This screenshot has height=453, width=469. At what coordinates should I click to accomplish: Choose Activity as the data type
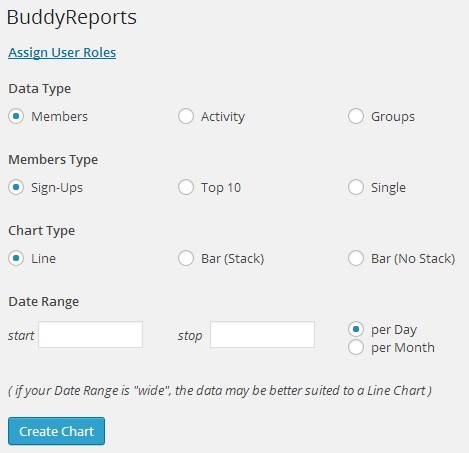(x=186, y=116)
